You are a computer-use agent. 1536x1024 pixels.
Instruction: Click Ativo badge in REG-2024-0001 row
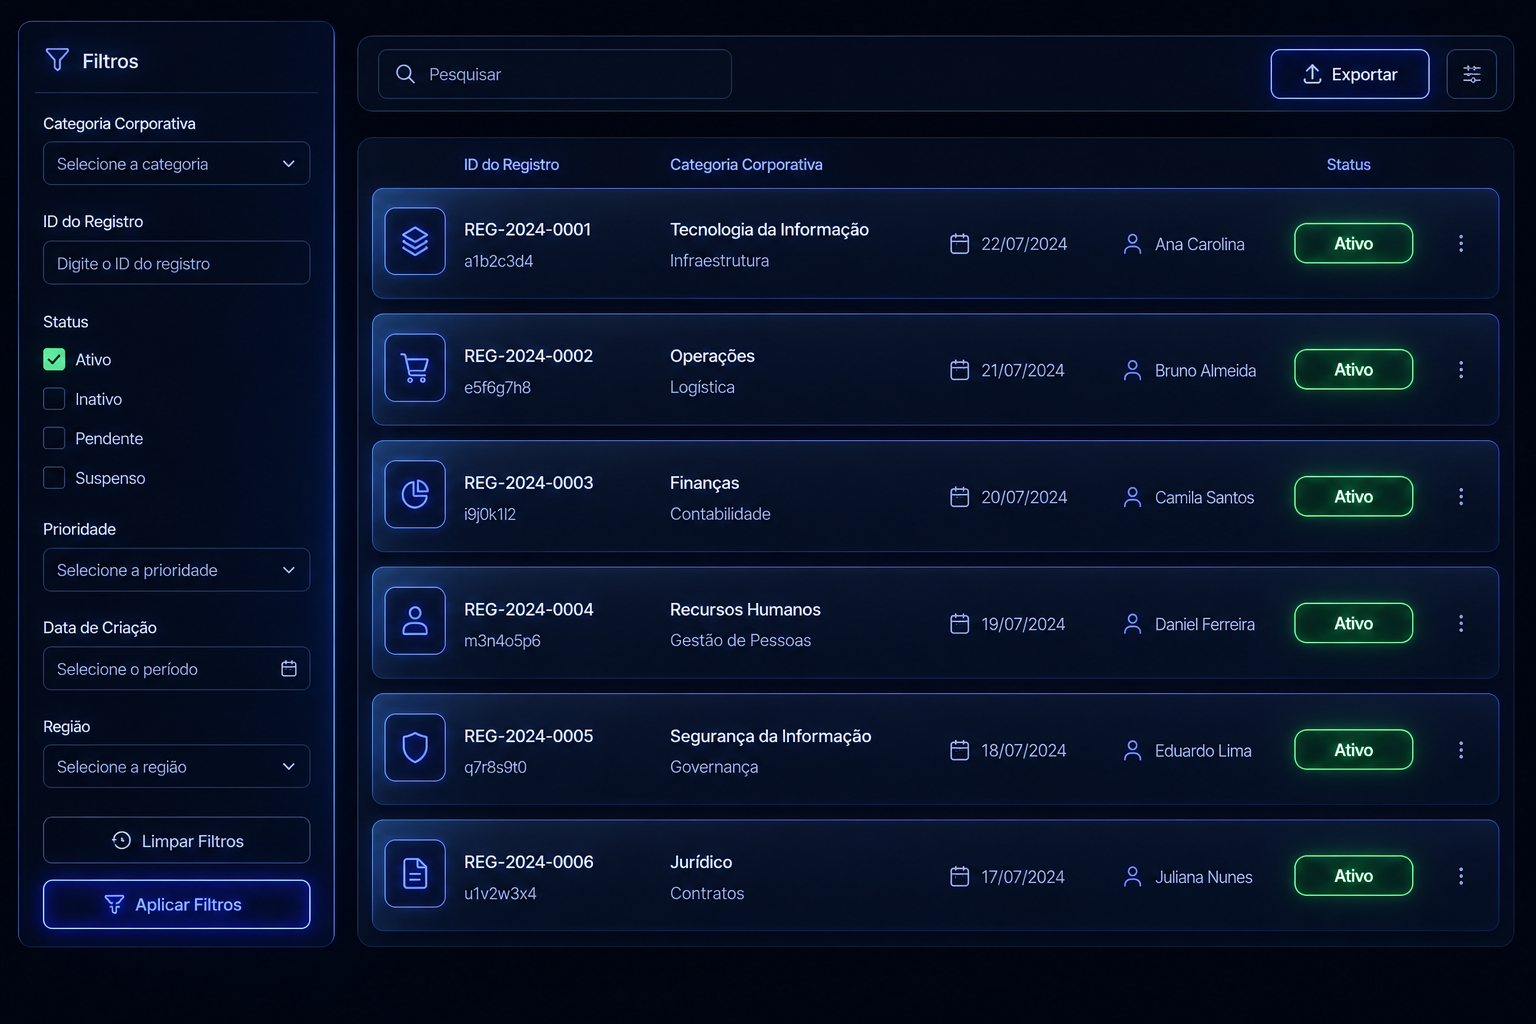coord(1353,243)
